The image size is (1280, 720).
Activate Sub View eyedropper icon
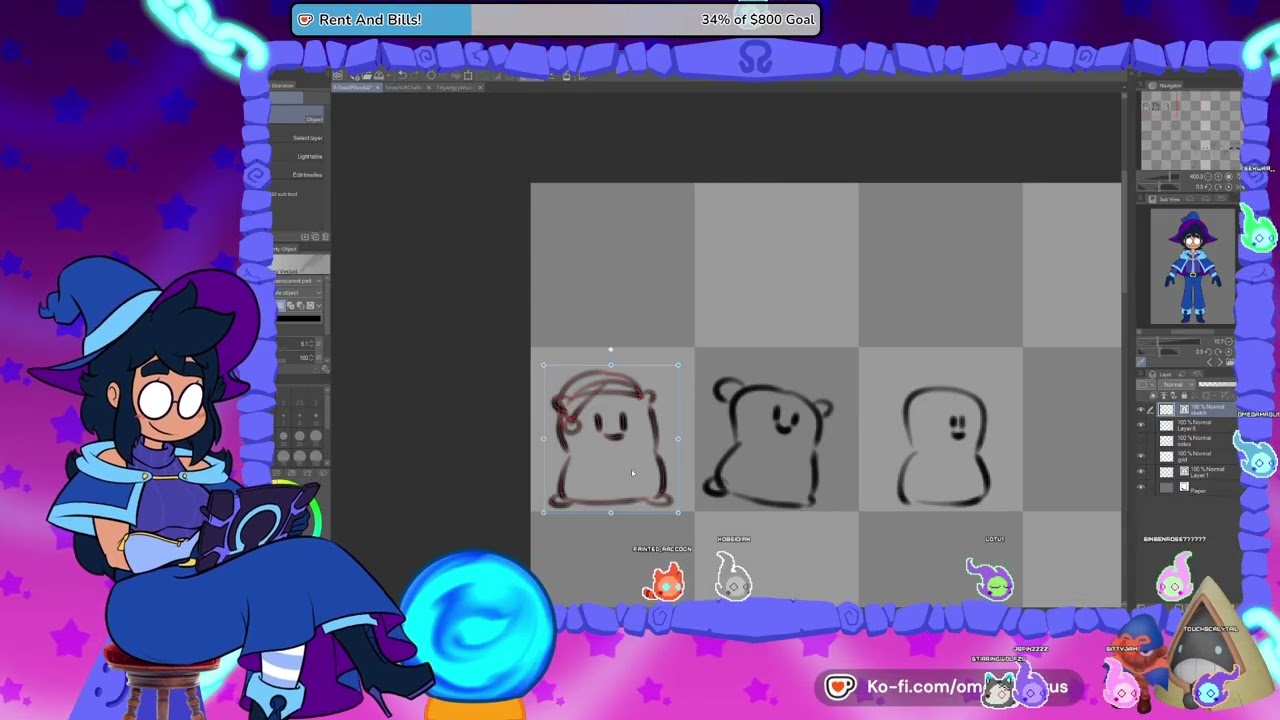(1141, 362)
